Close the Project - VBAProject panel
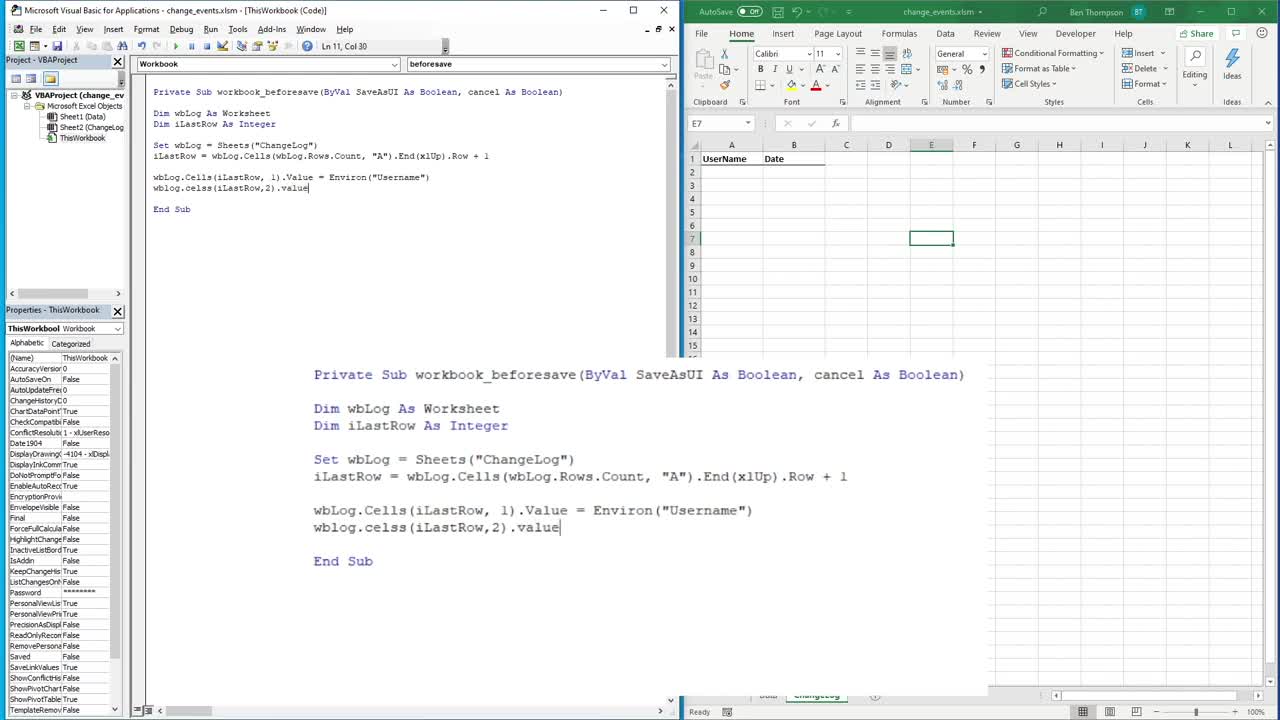Screen dimensions: 1280x720 tap(117, 61)
